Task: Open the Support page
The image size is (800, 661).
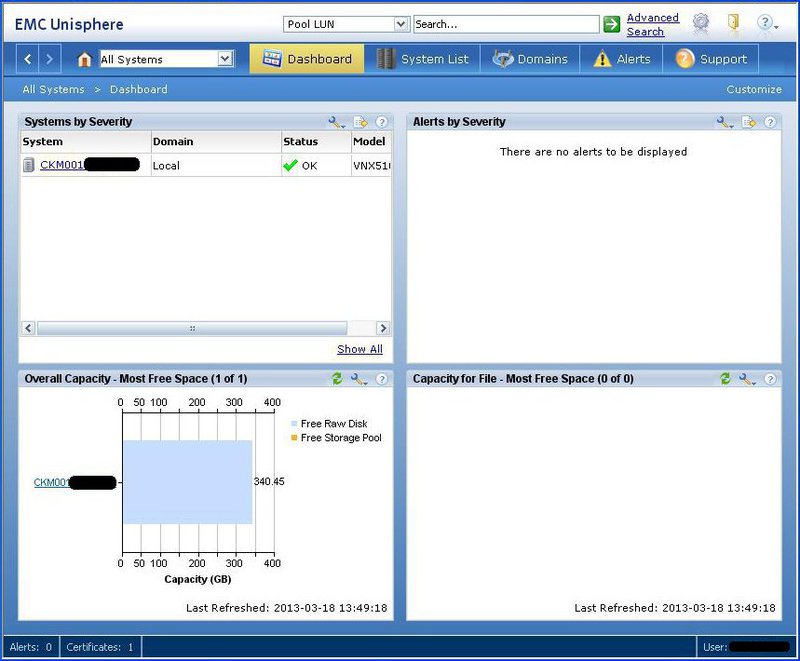Action: pos(713,58)
